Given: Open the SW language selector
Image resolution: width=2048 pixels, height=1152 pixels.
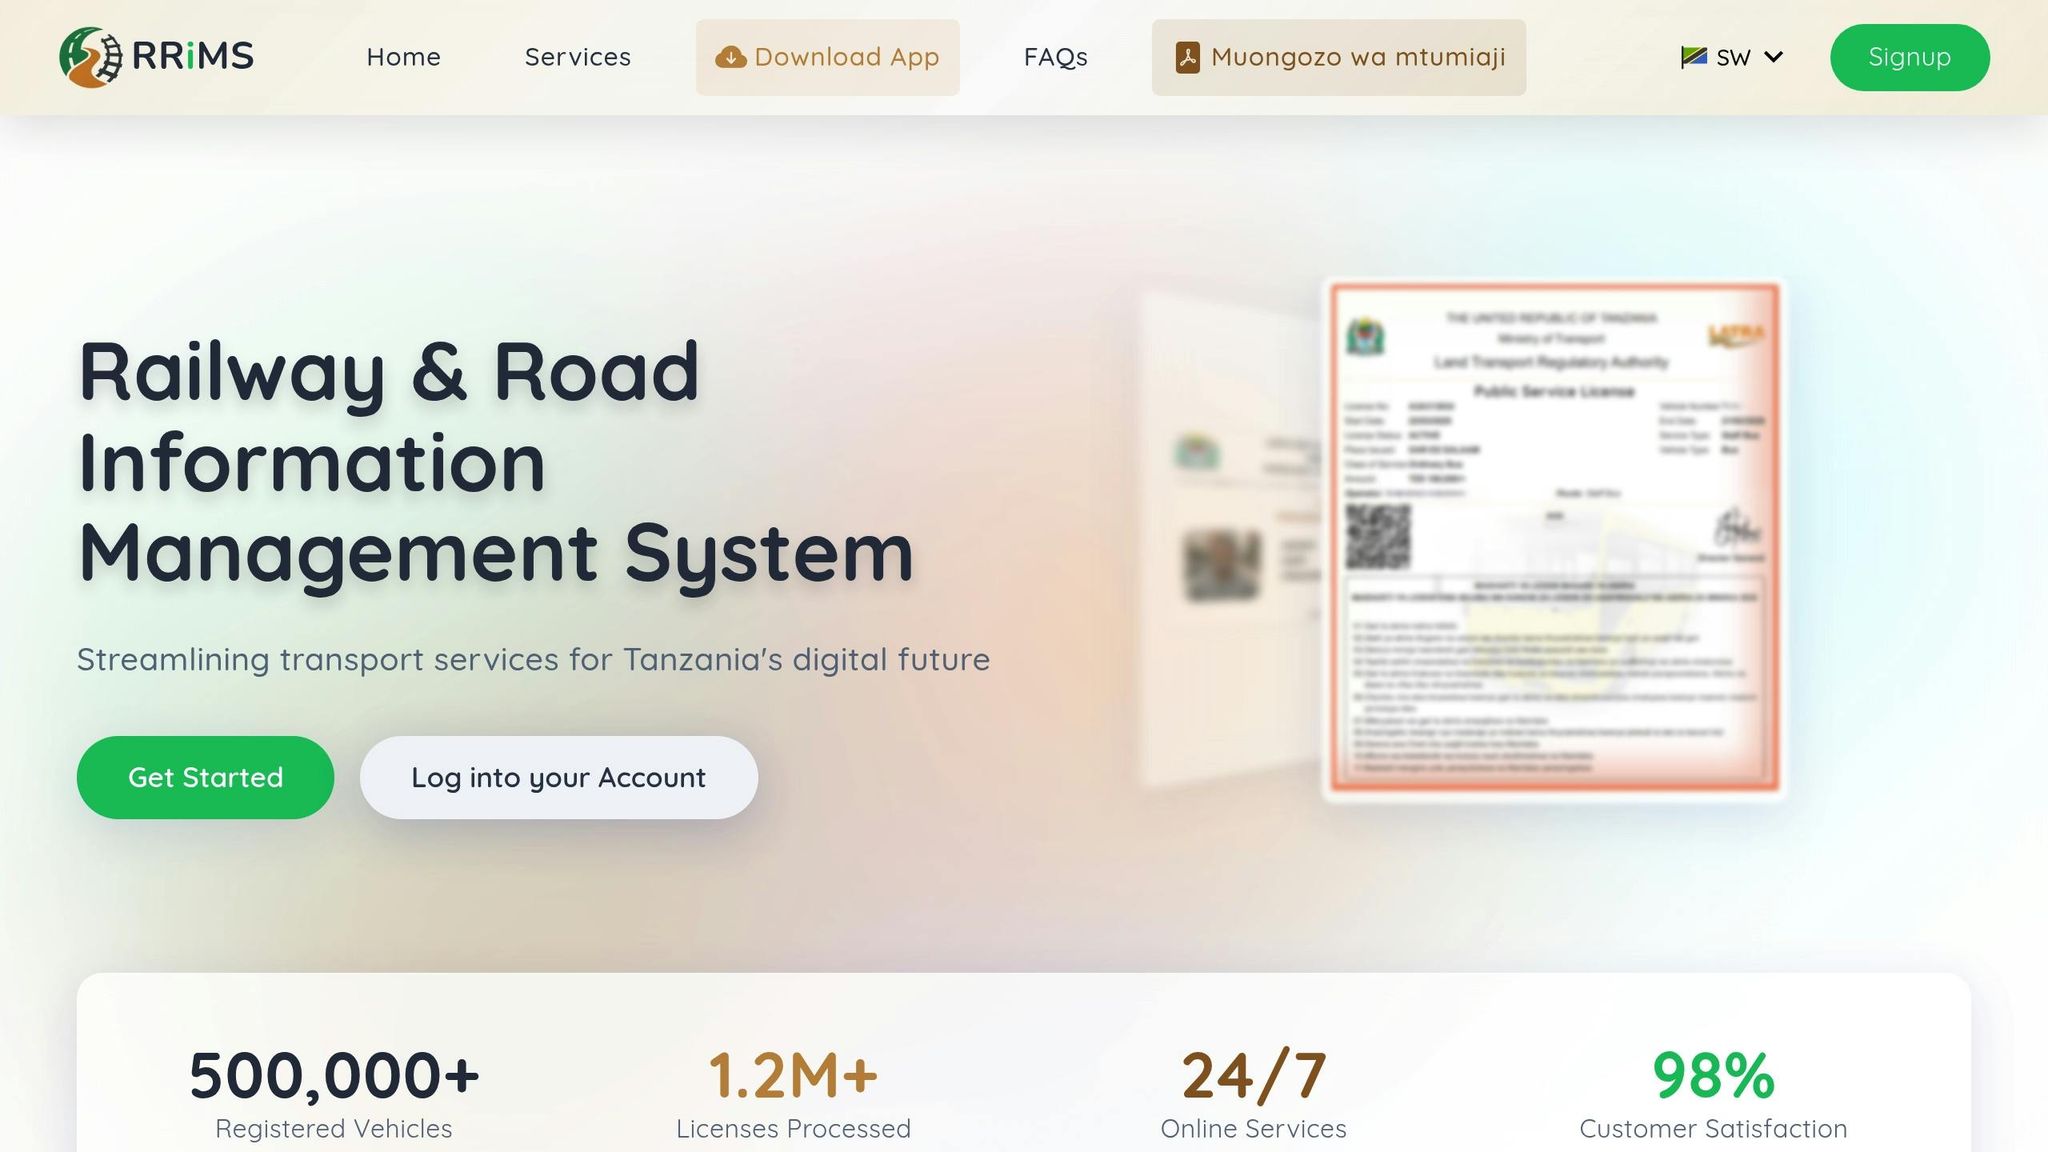Looking at the screenshot, I should click(1732, 57).
